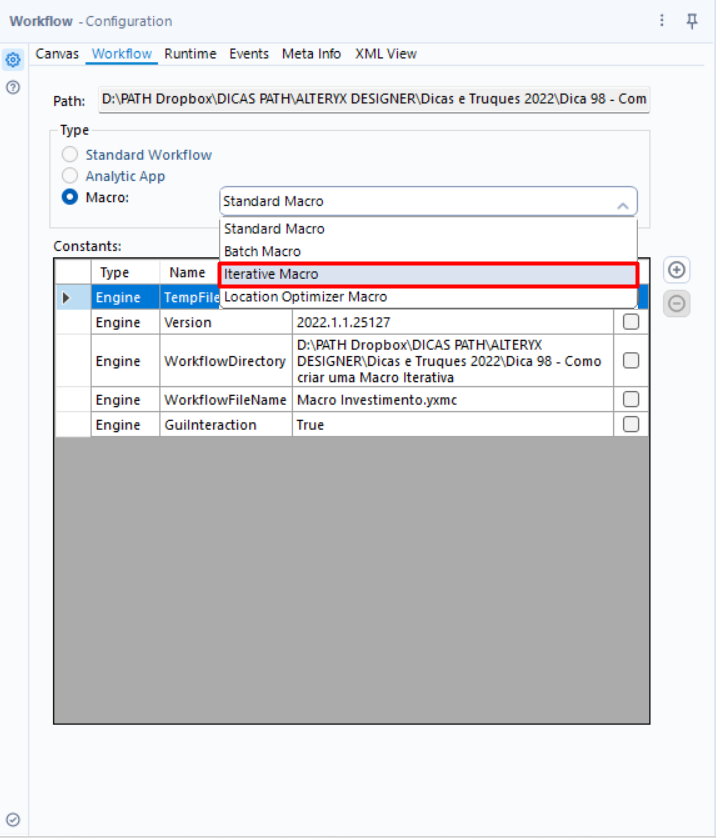Image resolution: width=716 pixels, height=838 pixels.
Task: Pin the Configuration window
Action: [x=692, y=21]
